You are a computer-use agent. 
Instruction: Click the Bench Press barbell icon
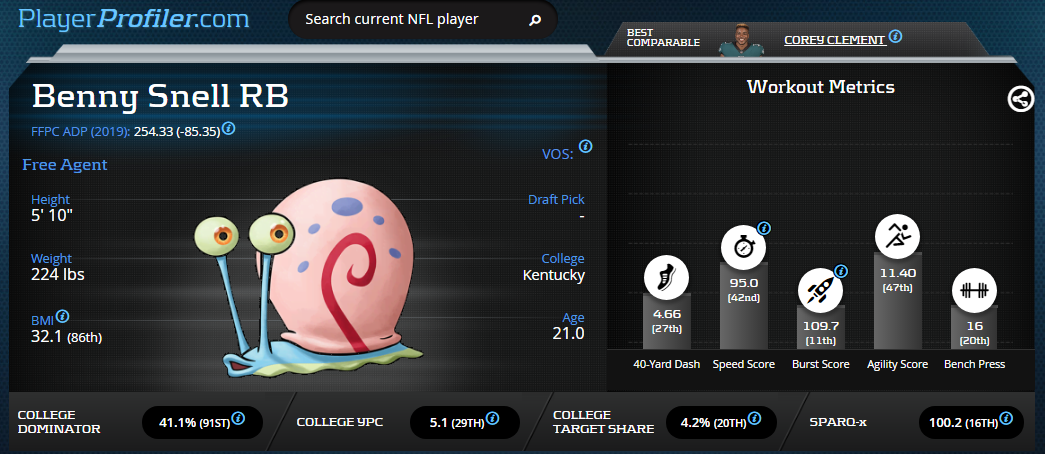click(973, 289)
